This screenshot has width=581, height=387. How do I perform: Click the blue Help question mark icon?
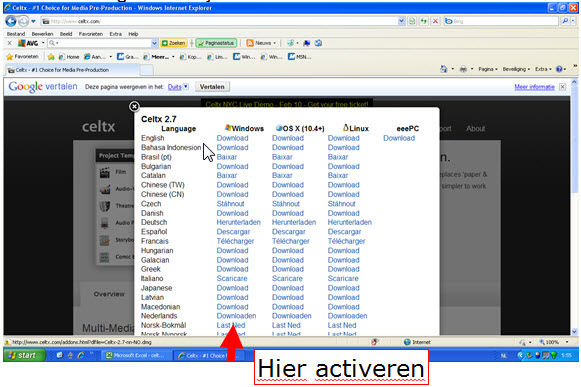559,69
